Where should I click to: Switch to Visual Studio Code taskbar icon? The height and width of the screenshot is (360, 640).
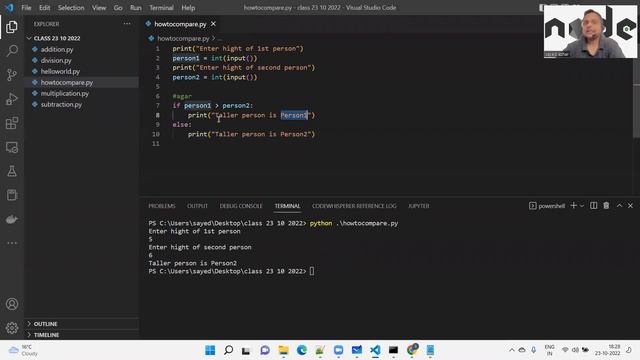click(375, 350)
